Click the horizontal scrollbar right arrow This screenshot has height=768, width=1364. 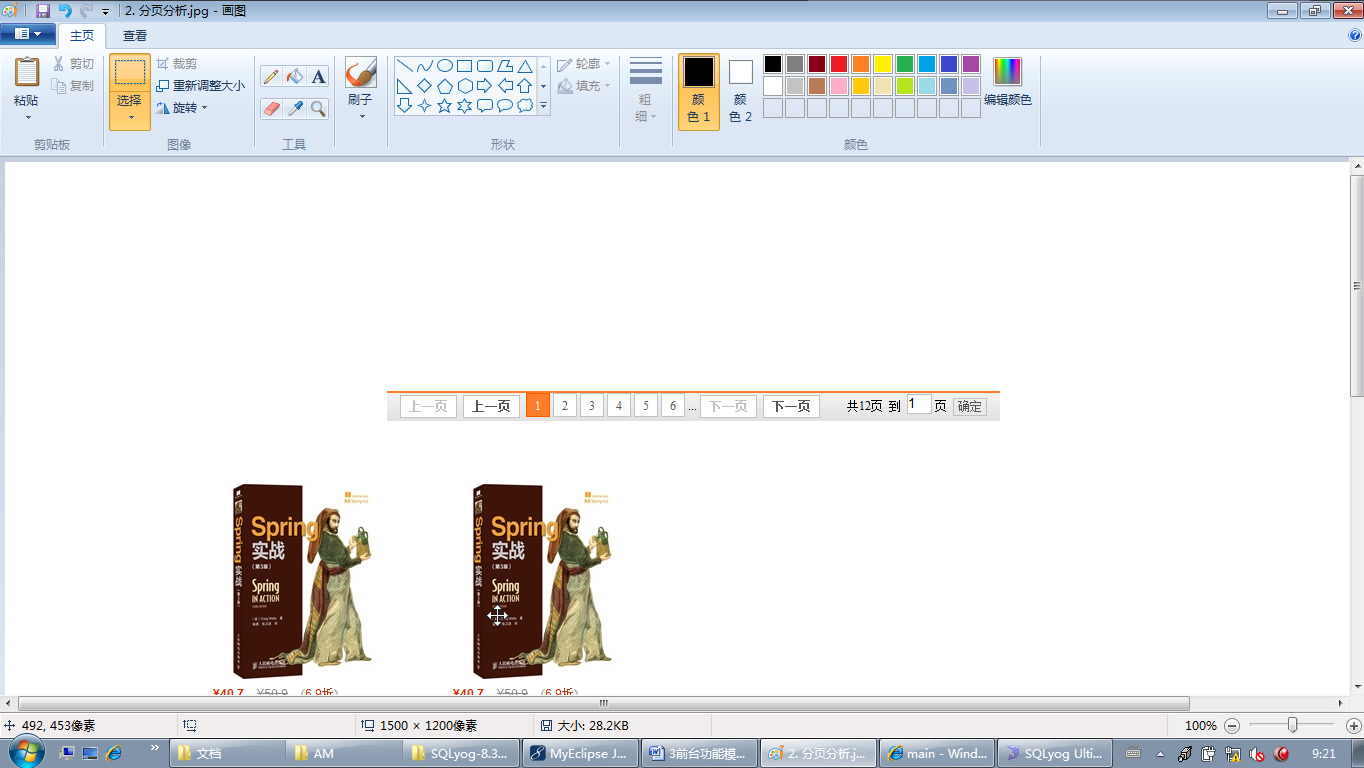click(1341, 703)
